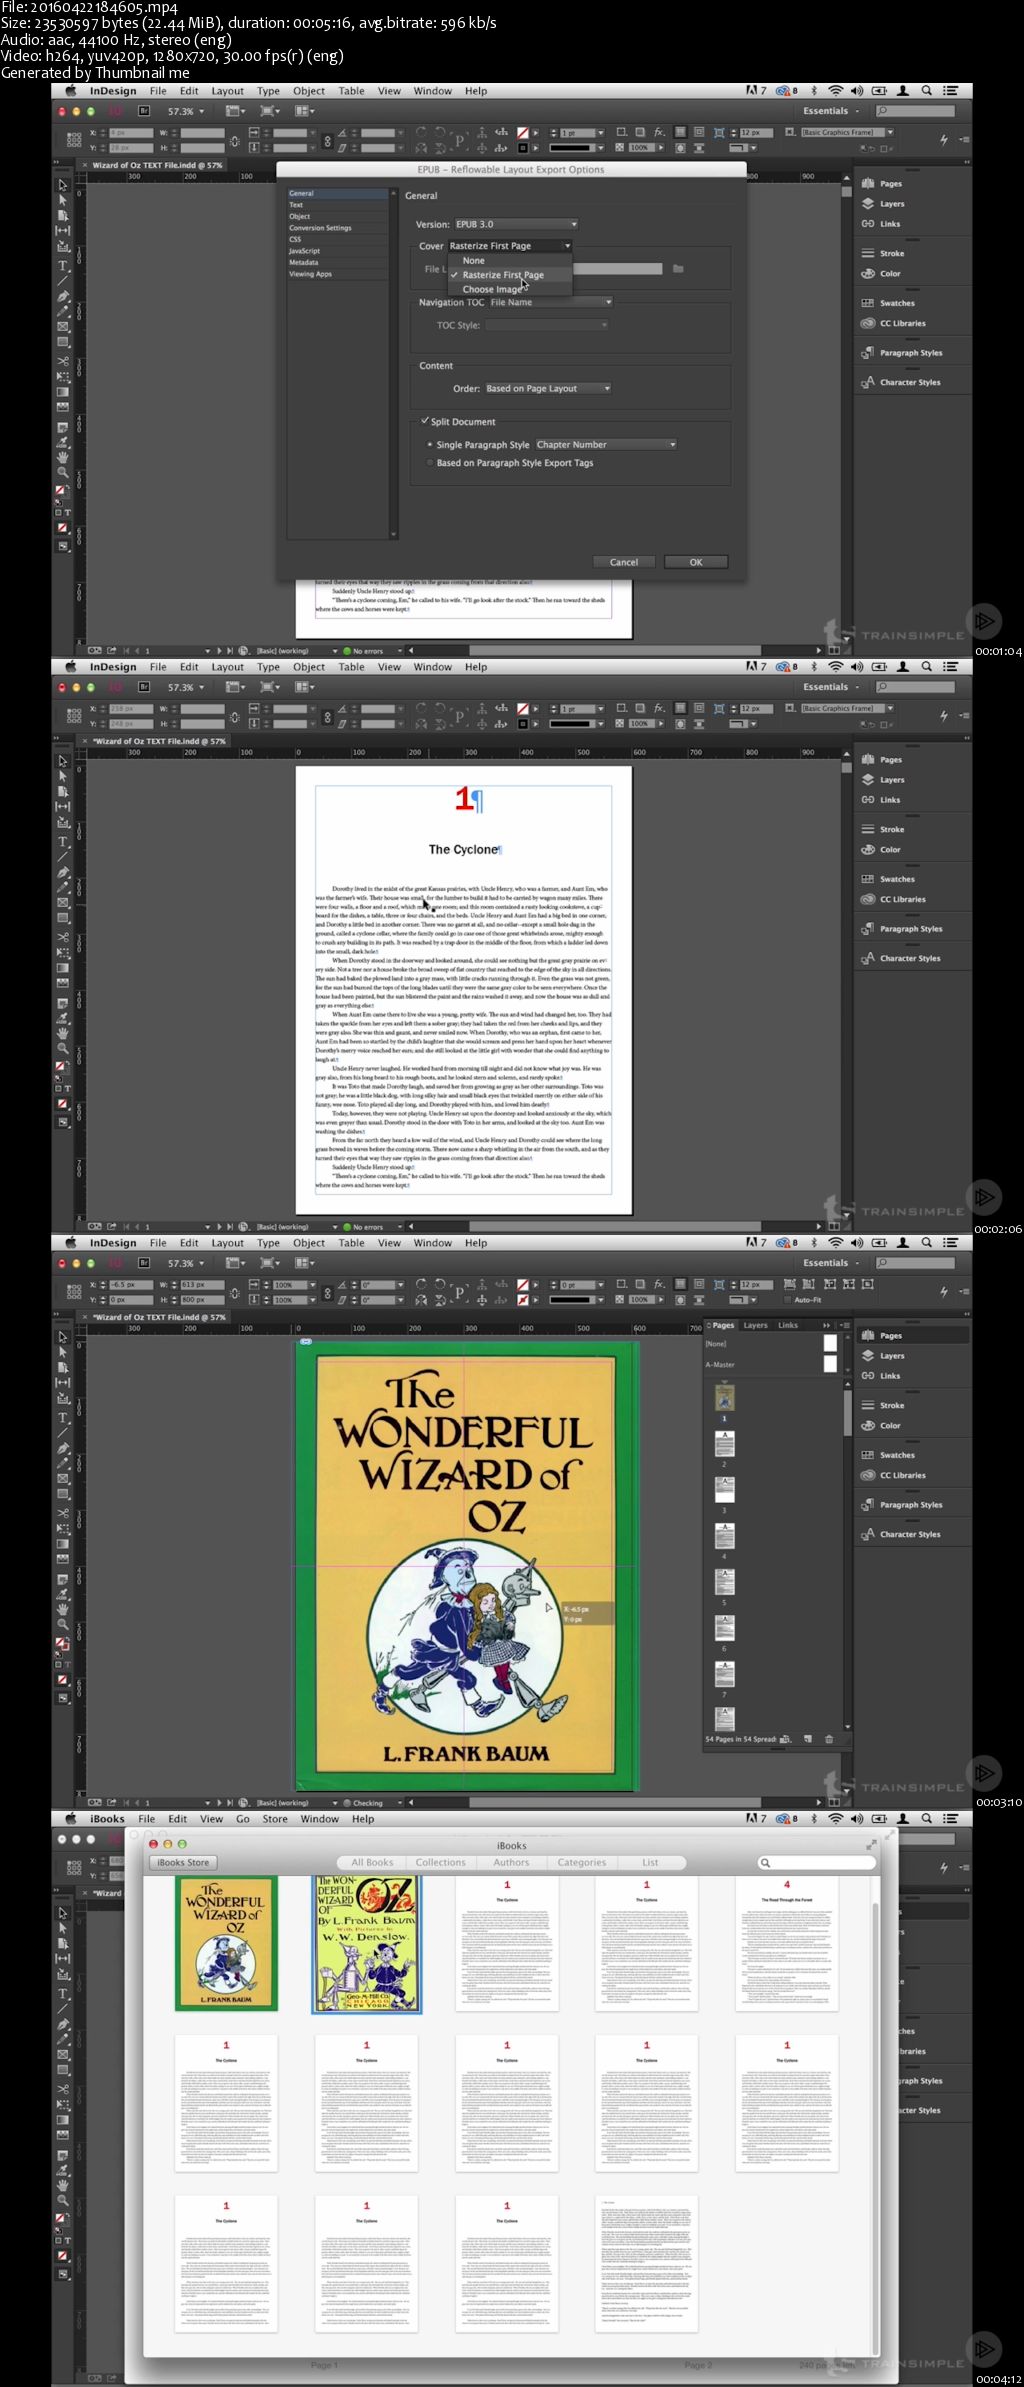Screen dimensions: 1024x2387
Task: Click OK in EPUB export dialog
Action: [696, 562]
